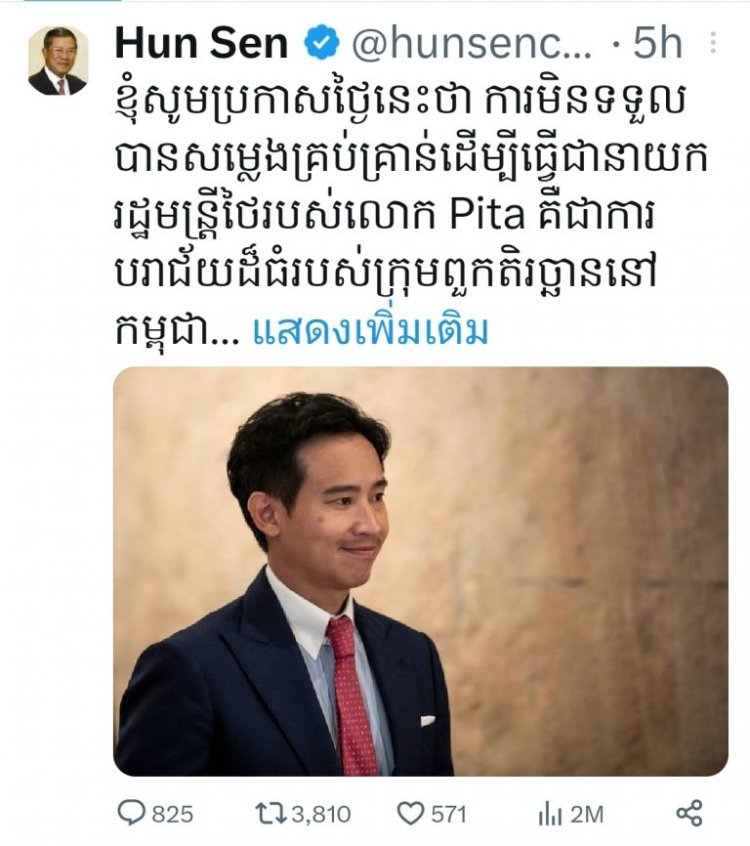750x846 pixels.
Task: Click the word Pita in the tweet
Action: 487,215
